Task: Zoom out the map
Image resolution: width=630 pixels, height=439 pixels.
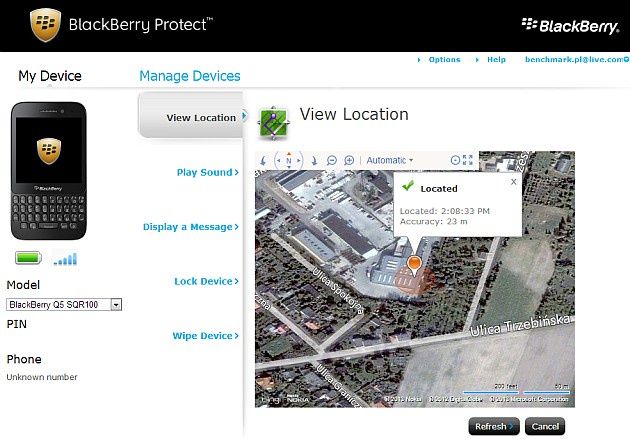Action: (x=331, y=161)
